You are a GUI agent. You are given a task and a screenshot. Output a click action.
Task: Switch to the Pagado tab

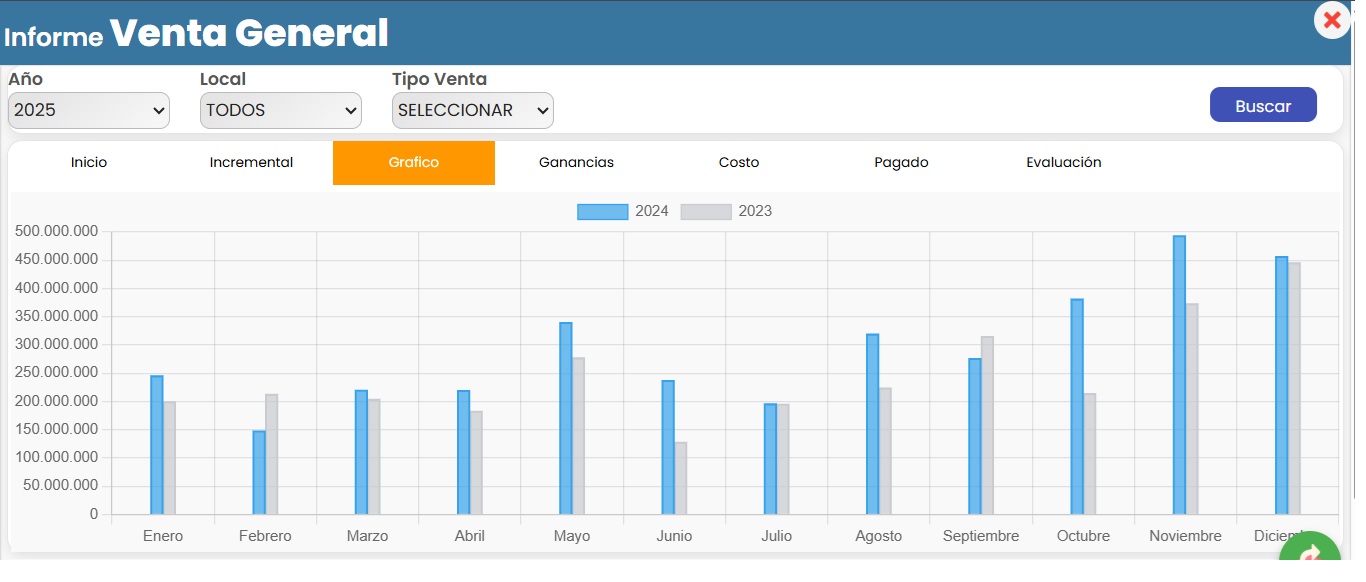coord(901,162)
